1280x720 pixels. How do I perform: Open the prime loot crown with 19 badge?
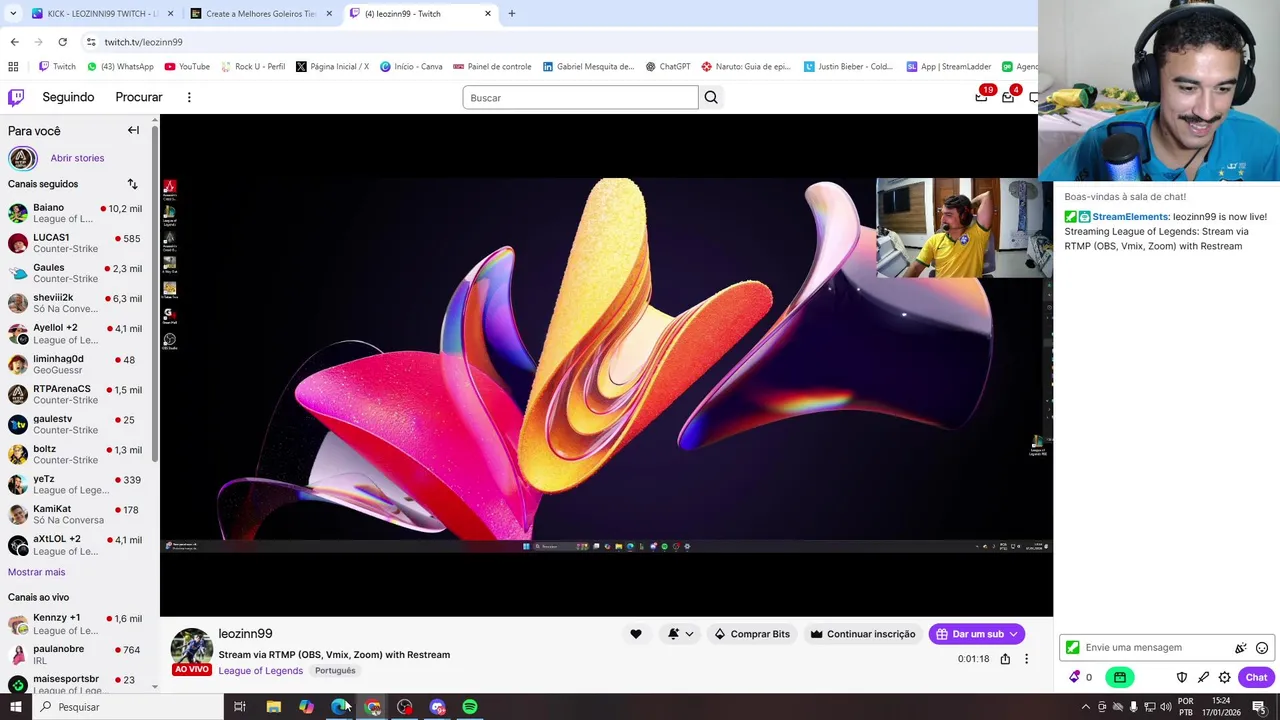[982, 97]
